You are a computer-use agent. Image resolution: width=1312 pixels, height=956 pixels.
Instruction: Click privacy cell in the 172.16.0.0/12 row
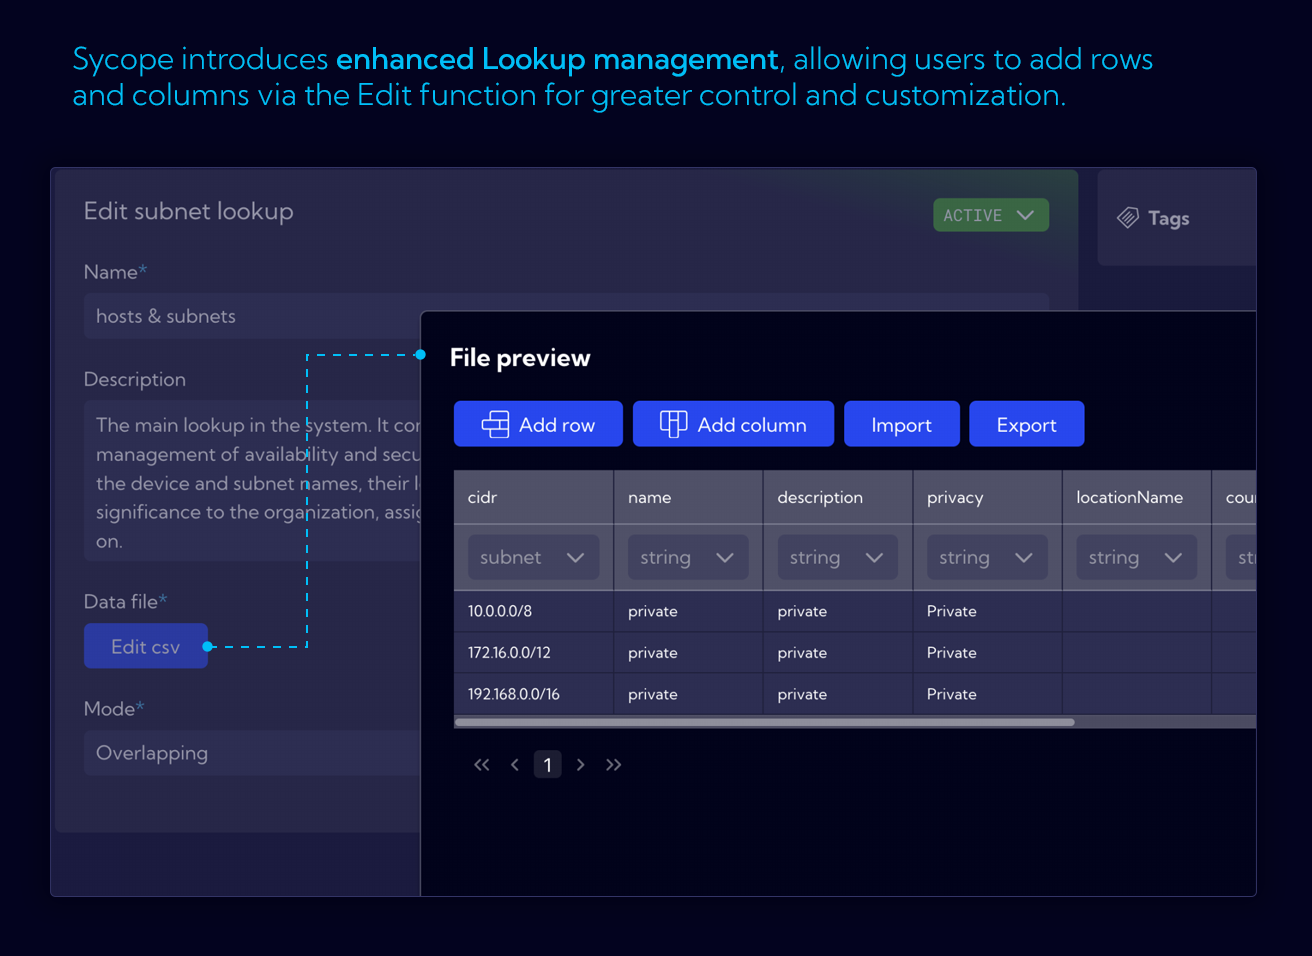[x=987, y=652]
